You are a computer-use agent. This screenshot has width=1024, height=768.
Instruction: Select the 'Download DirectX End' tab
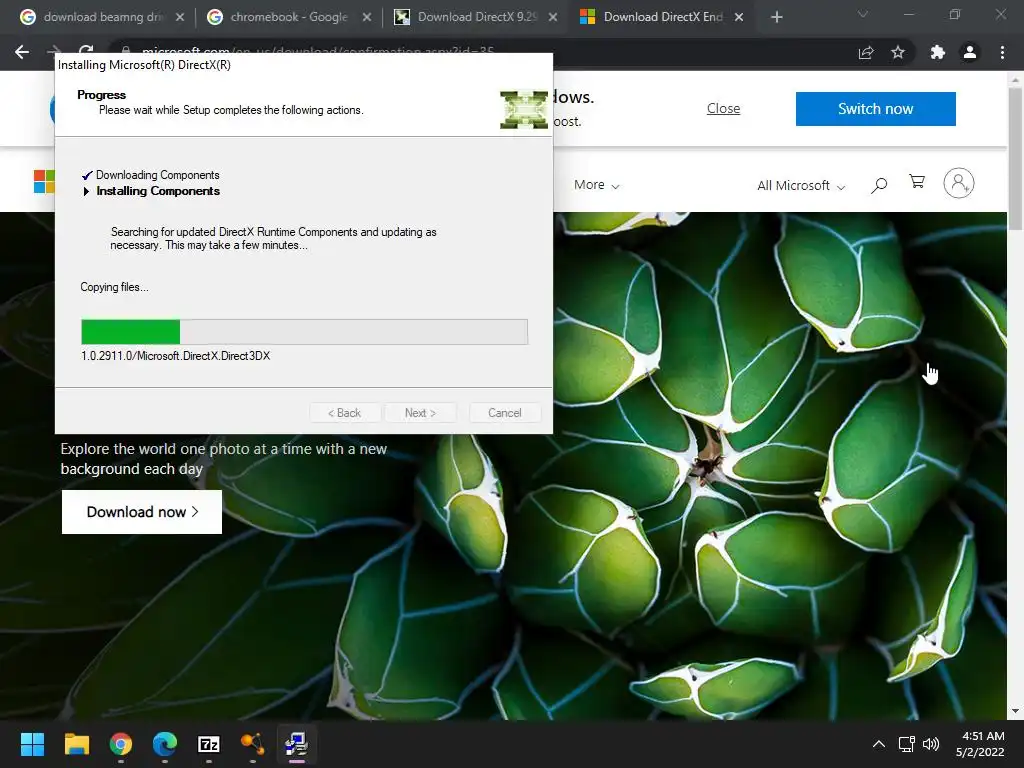click(x=662, y=17)
